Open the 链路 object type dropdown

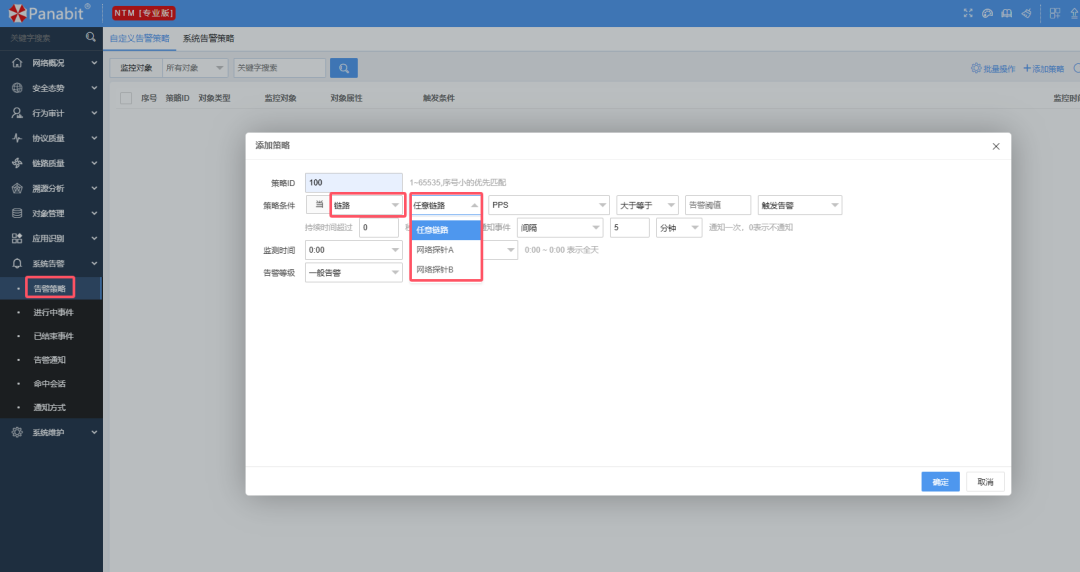pyautogui.click(x=367, y=205)
